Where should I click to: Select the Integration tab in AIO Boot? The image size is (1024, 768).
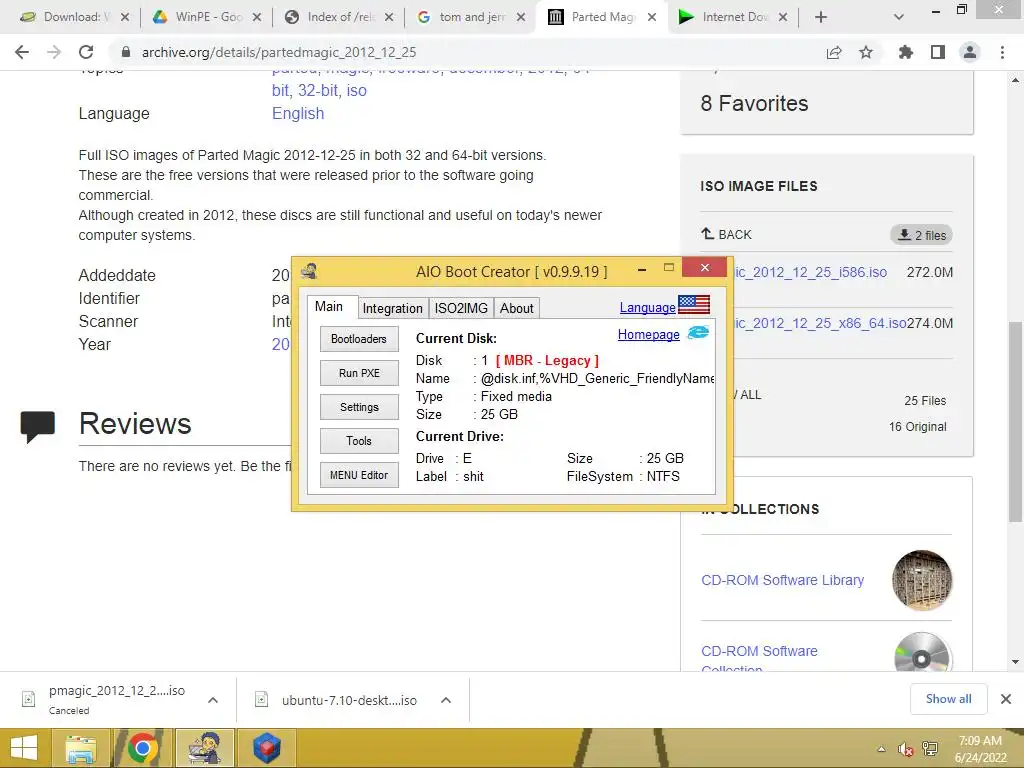[392, 308]
